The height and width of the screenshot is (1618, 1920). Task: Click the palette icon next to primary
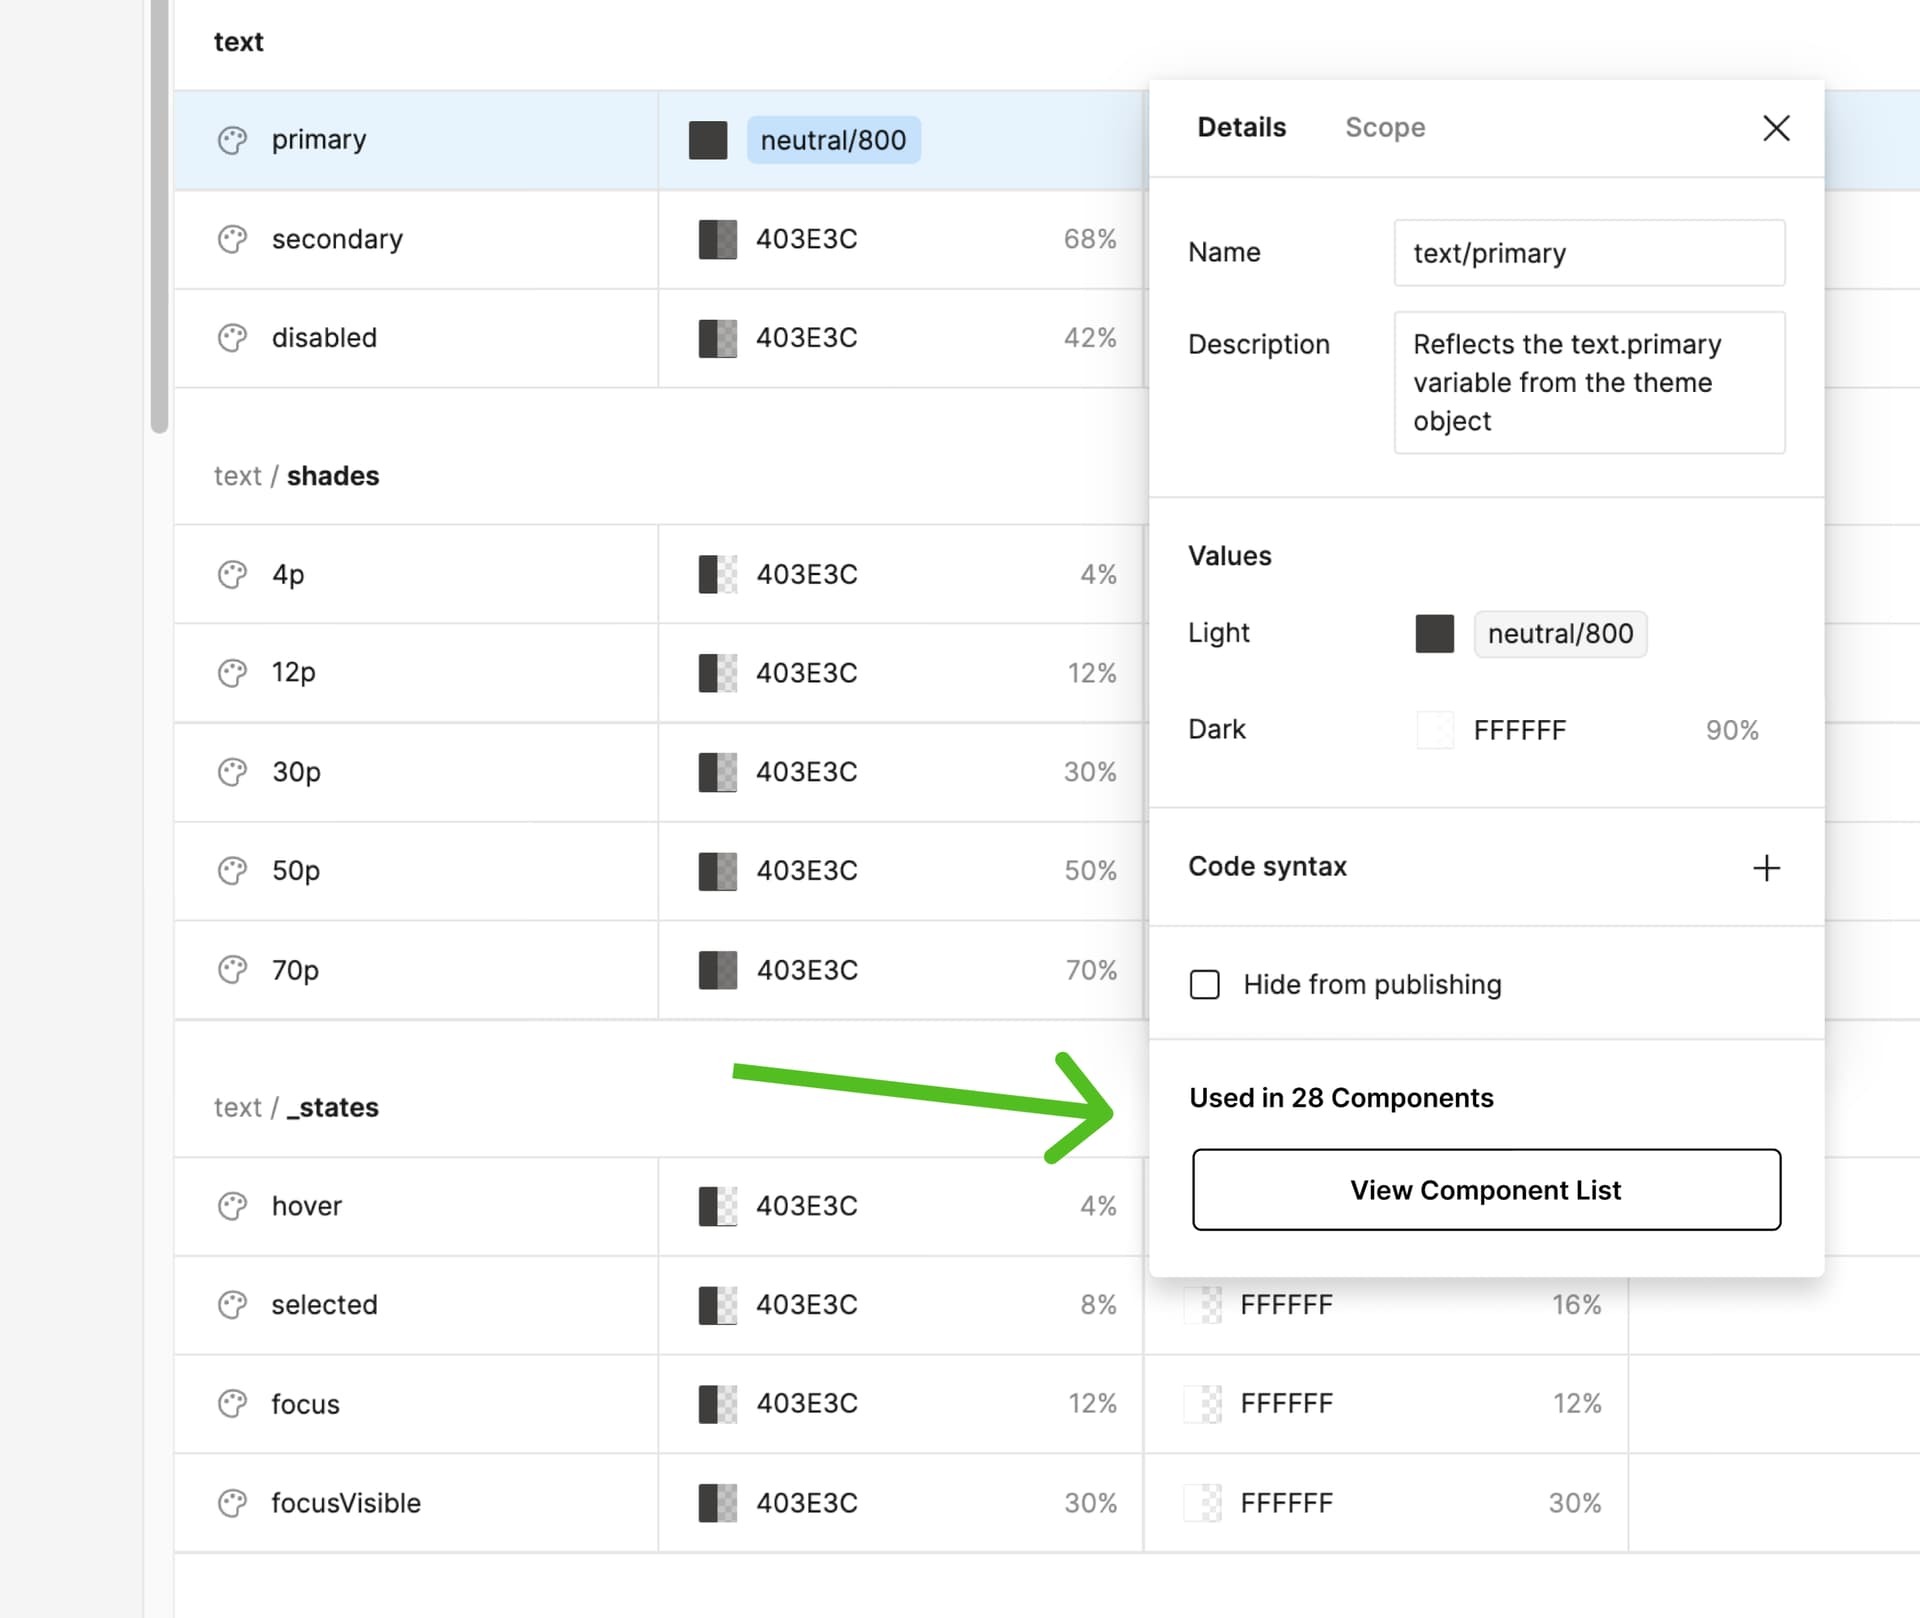click(x=232, y=140)
